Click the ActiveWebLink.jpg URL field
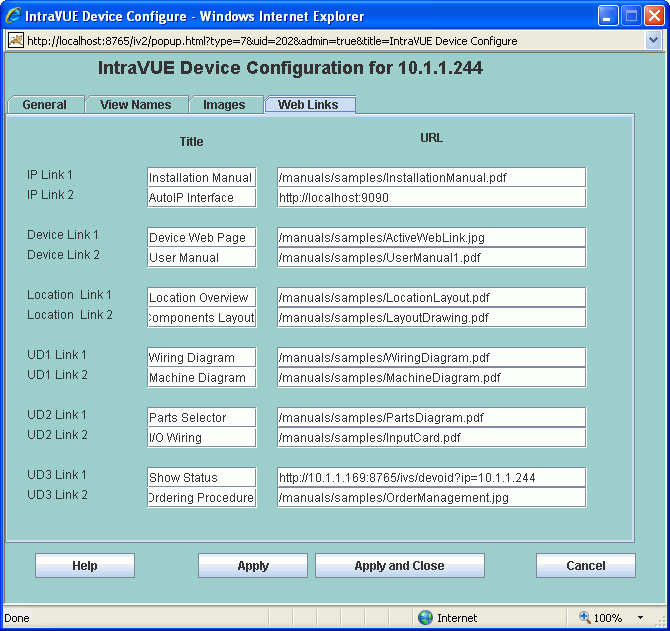Image resolution: width=670 pixels, height=631 pixels. pos(432,238)
